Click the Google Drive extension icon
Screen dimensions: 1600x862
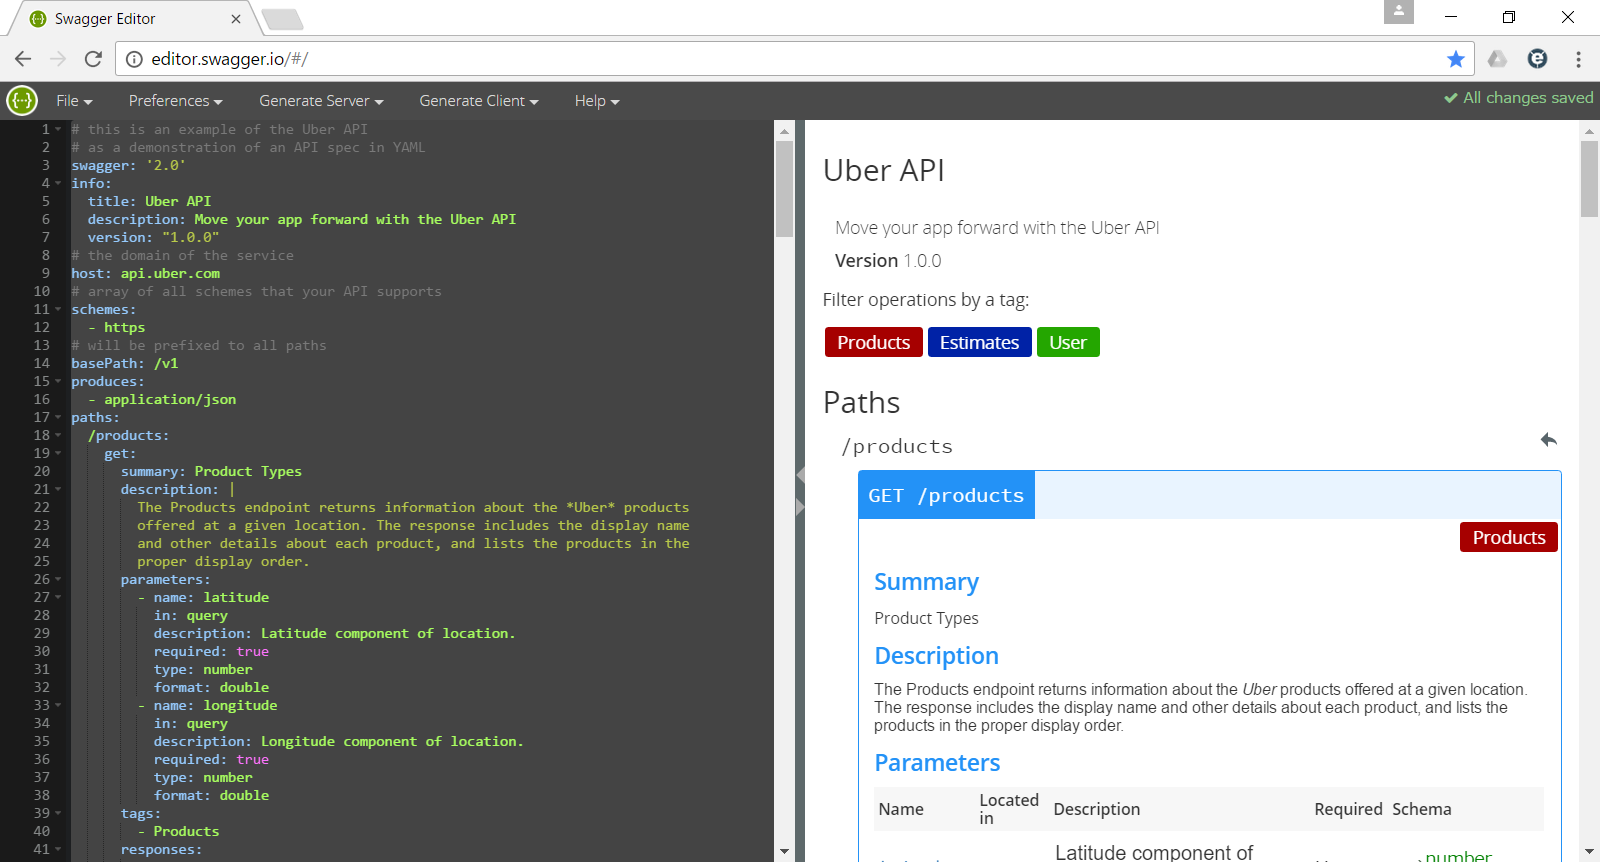(x=1497, y=59)
